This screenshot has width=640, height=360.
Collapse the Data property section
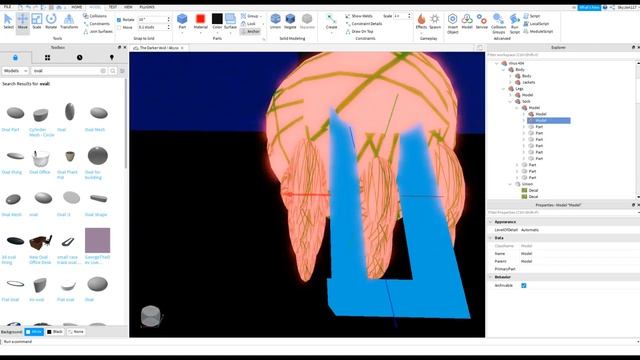pos(491,238)
